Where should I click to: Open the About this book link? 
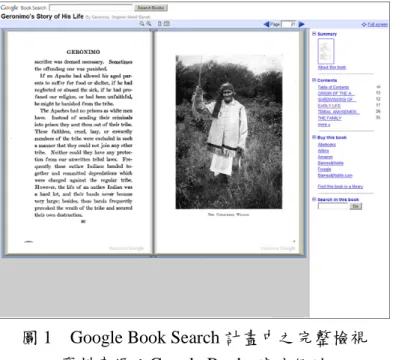click(332, 67)
